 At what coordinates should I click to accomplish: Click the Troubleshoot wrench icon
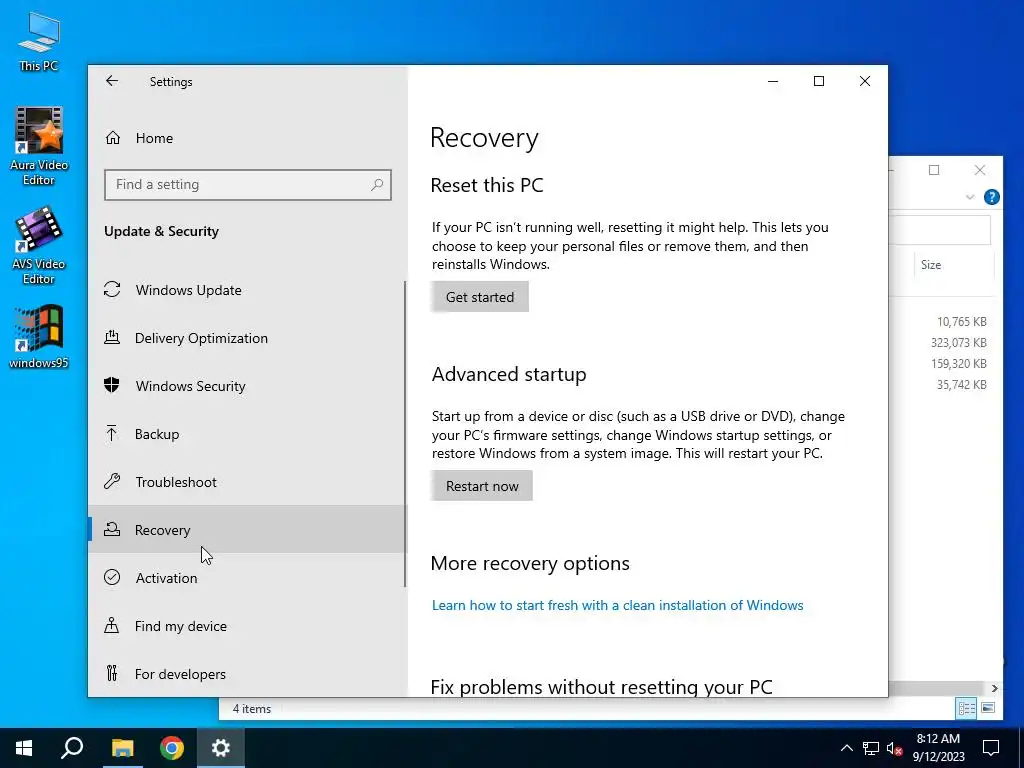[112, 481]
